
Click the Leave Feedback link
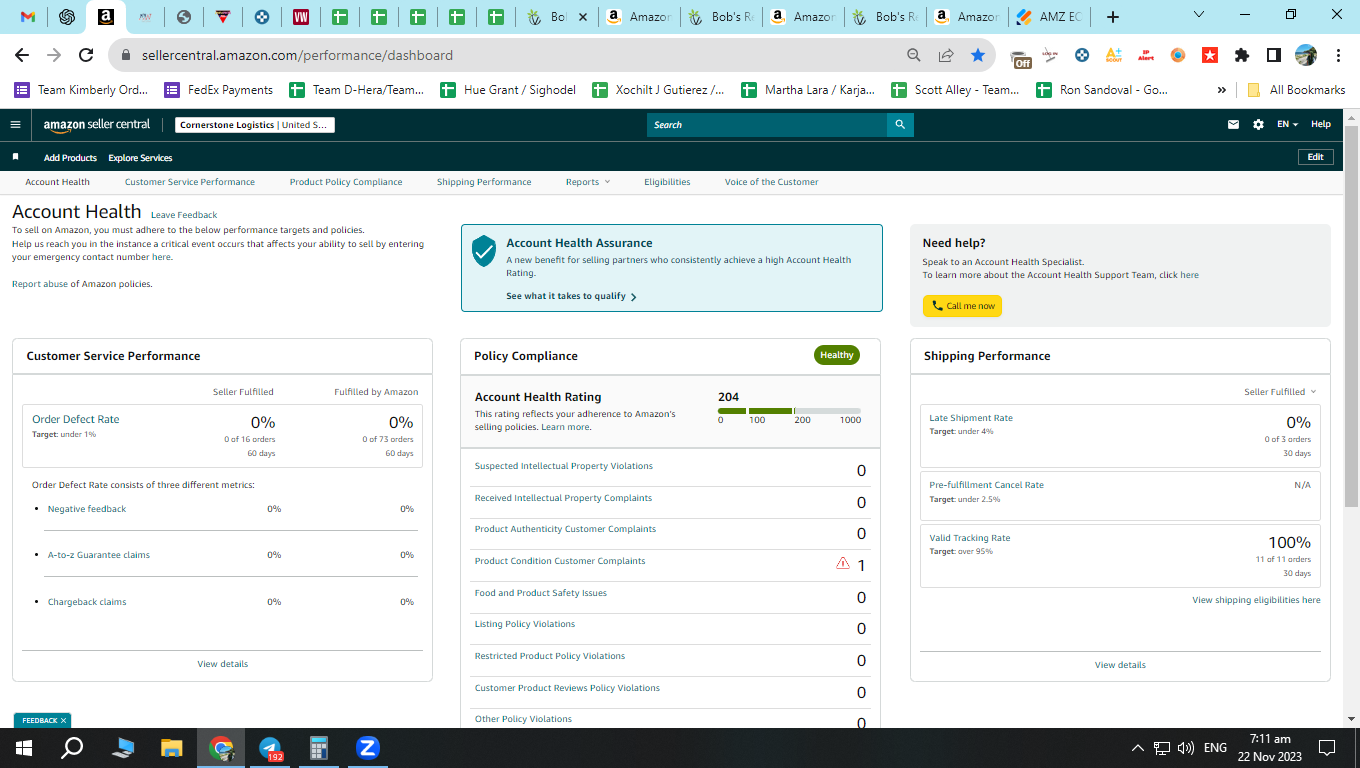[x=184, y=215]
